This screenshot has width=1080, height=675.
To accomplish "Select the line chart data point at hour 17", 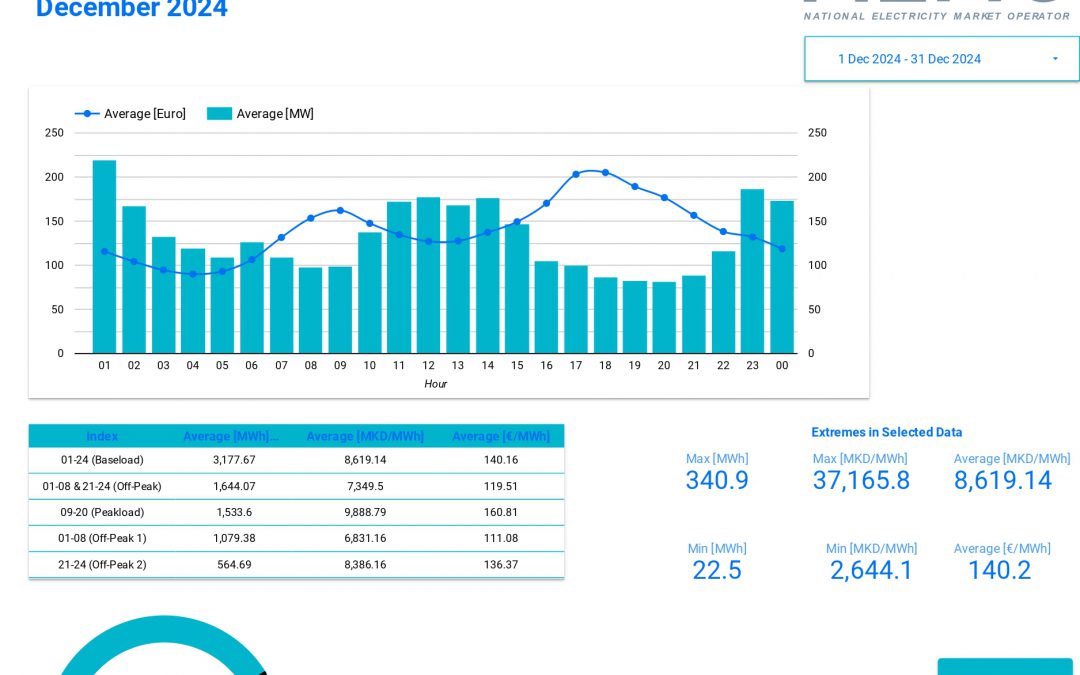I will (x=576, y=173).
